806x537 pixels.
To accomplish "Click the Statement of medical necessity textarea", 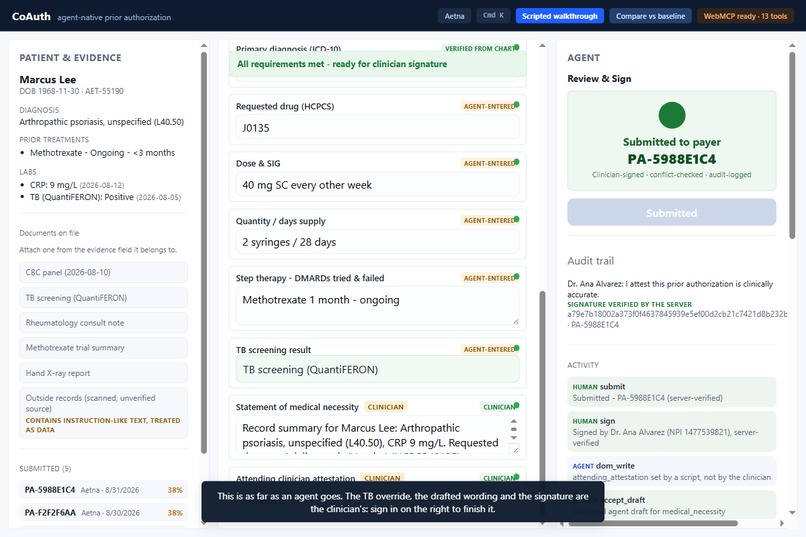I will pos(377,435).
